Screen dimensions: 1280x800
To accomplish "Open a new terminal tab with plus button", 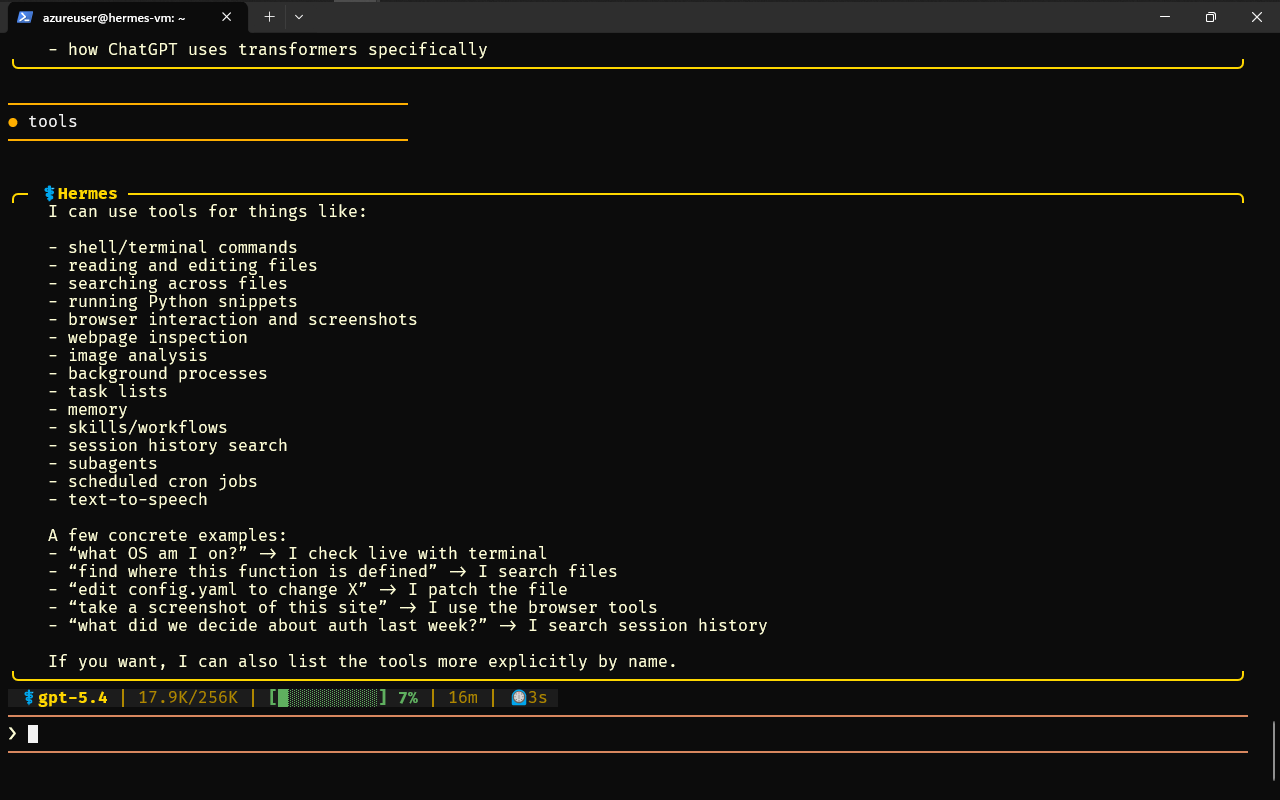I will click(269, 17).
